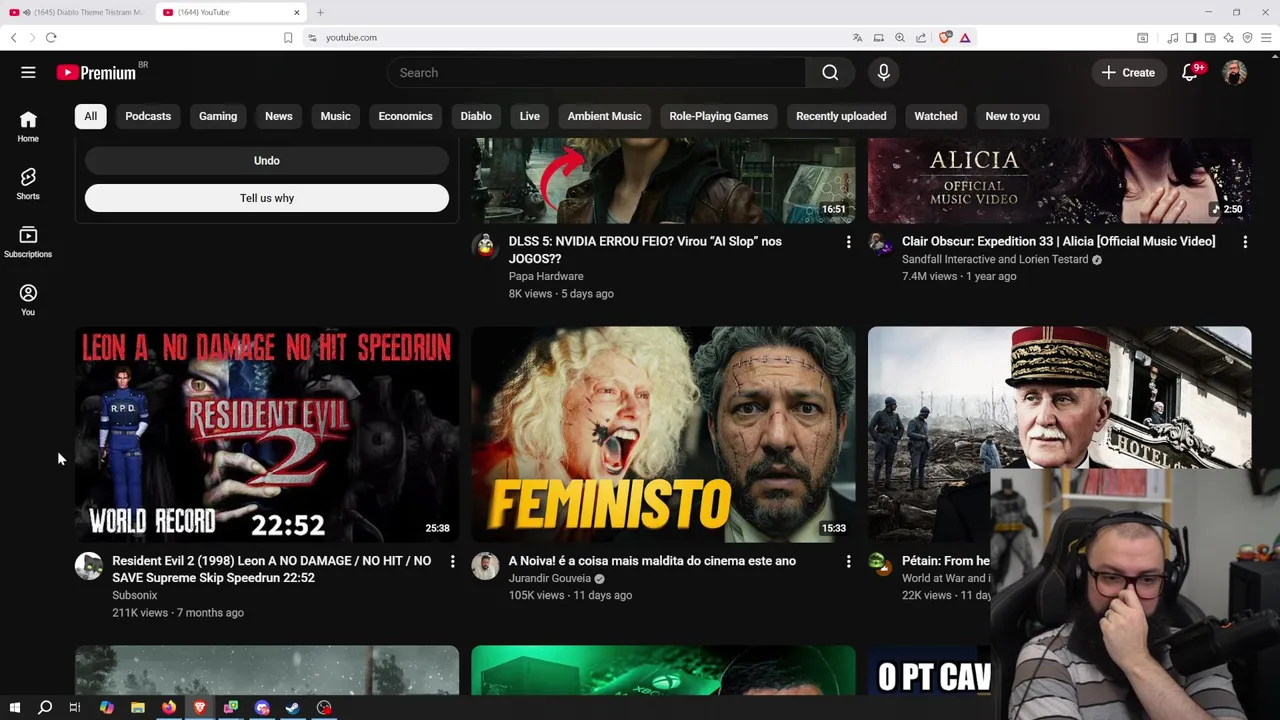Click the zoom magnifier in address bar

[x=900, y=37]
